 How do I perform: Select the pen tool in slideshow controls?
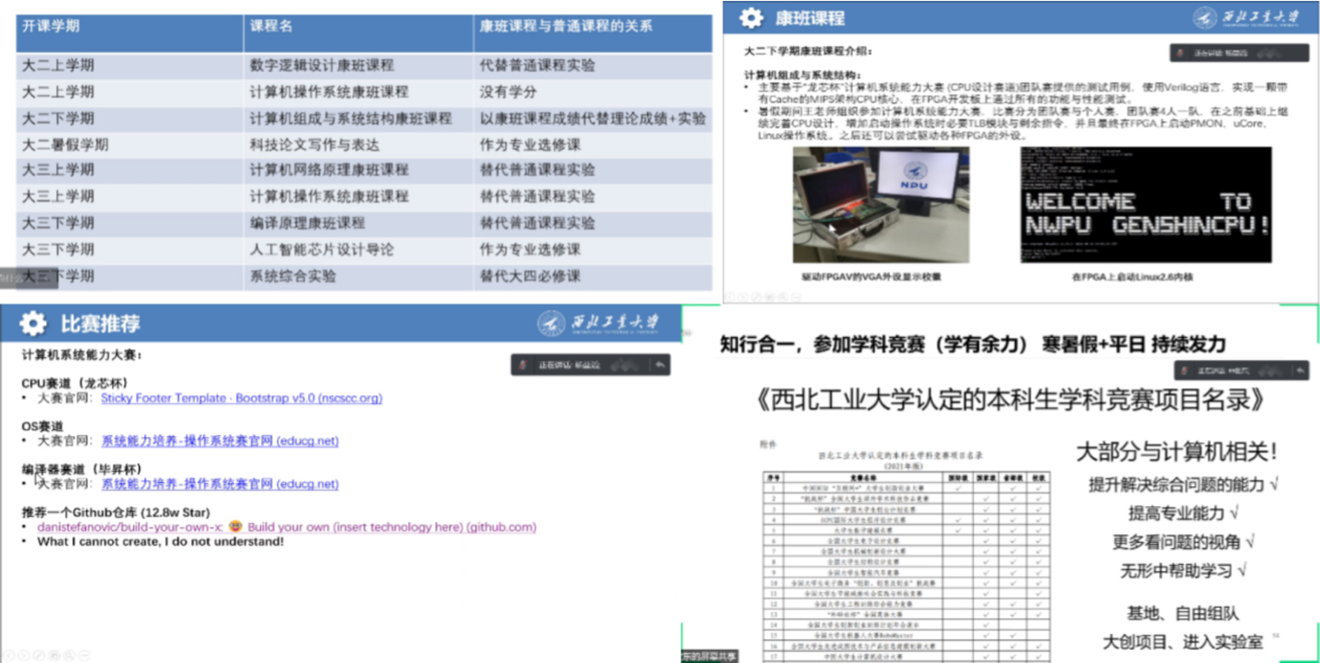click(37, 655)
